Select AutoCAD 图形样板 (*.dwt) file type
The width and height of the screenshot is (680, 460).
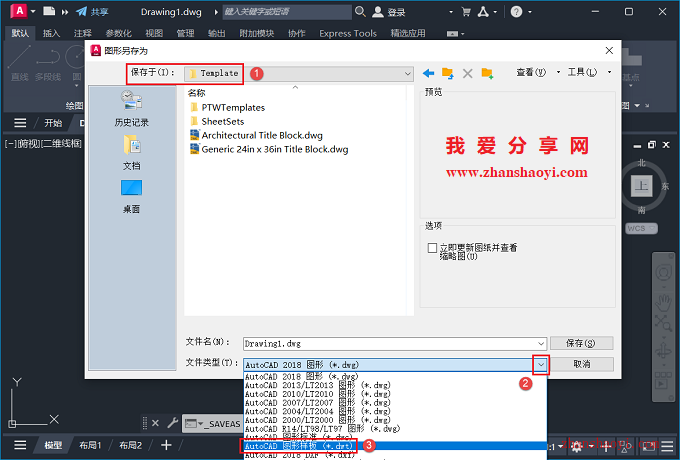pos(395,446)
